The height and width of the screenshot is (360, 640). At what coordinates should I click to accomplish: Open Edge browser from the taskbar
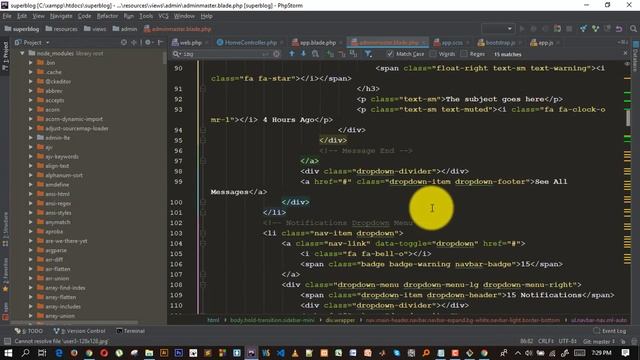59,353
